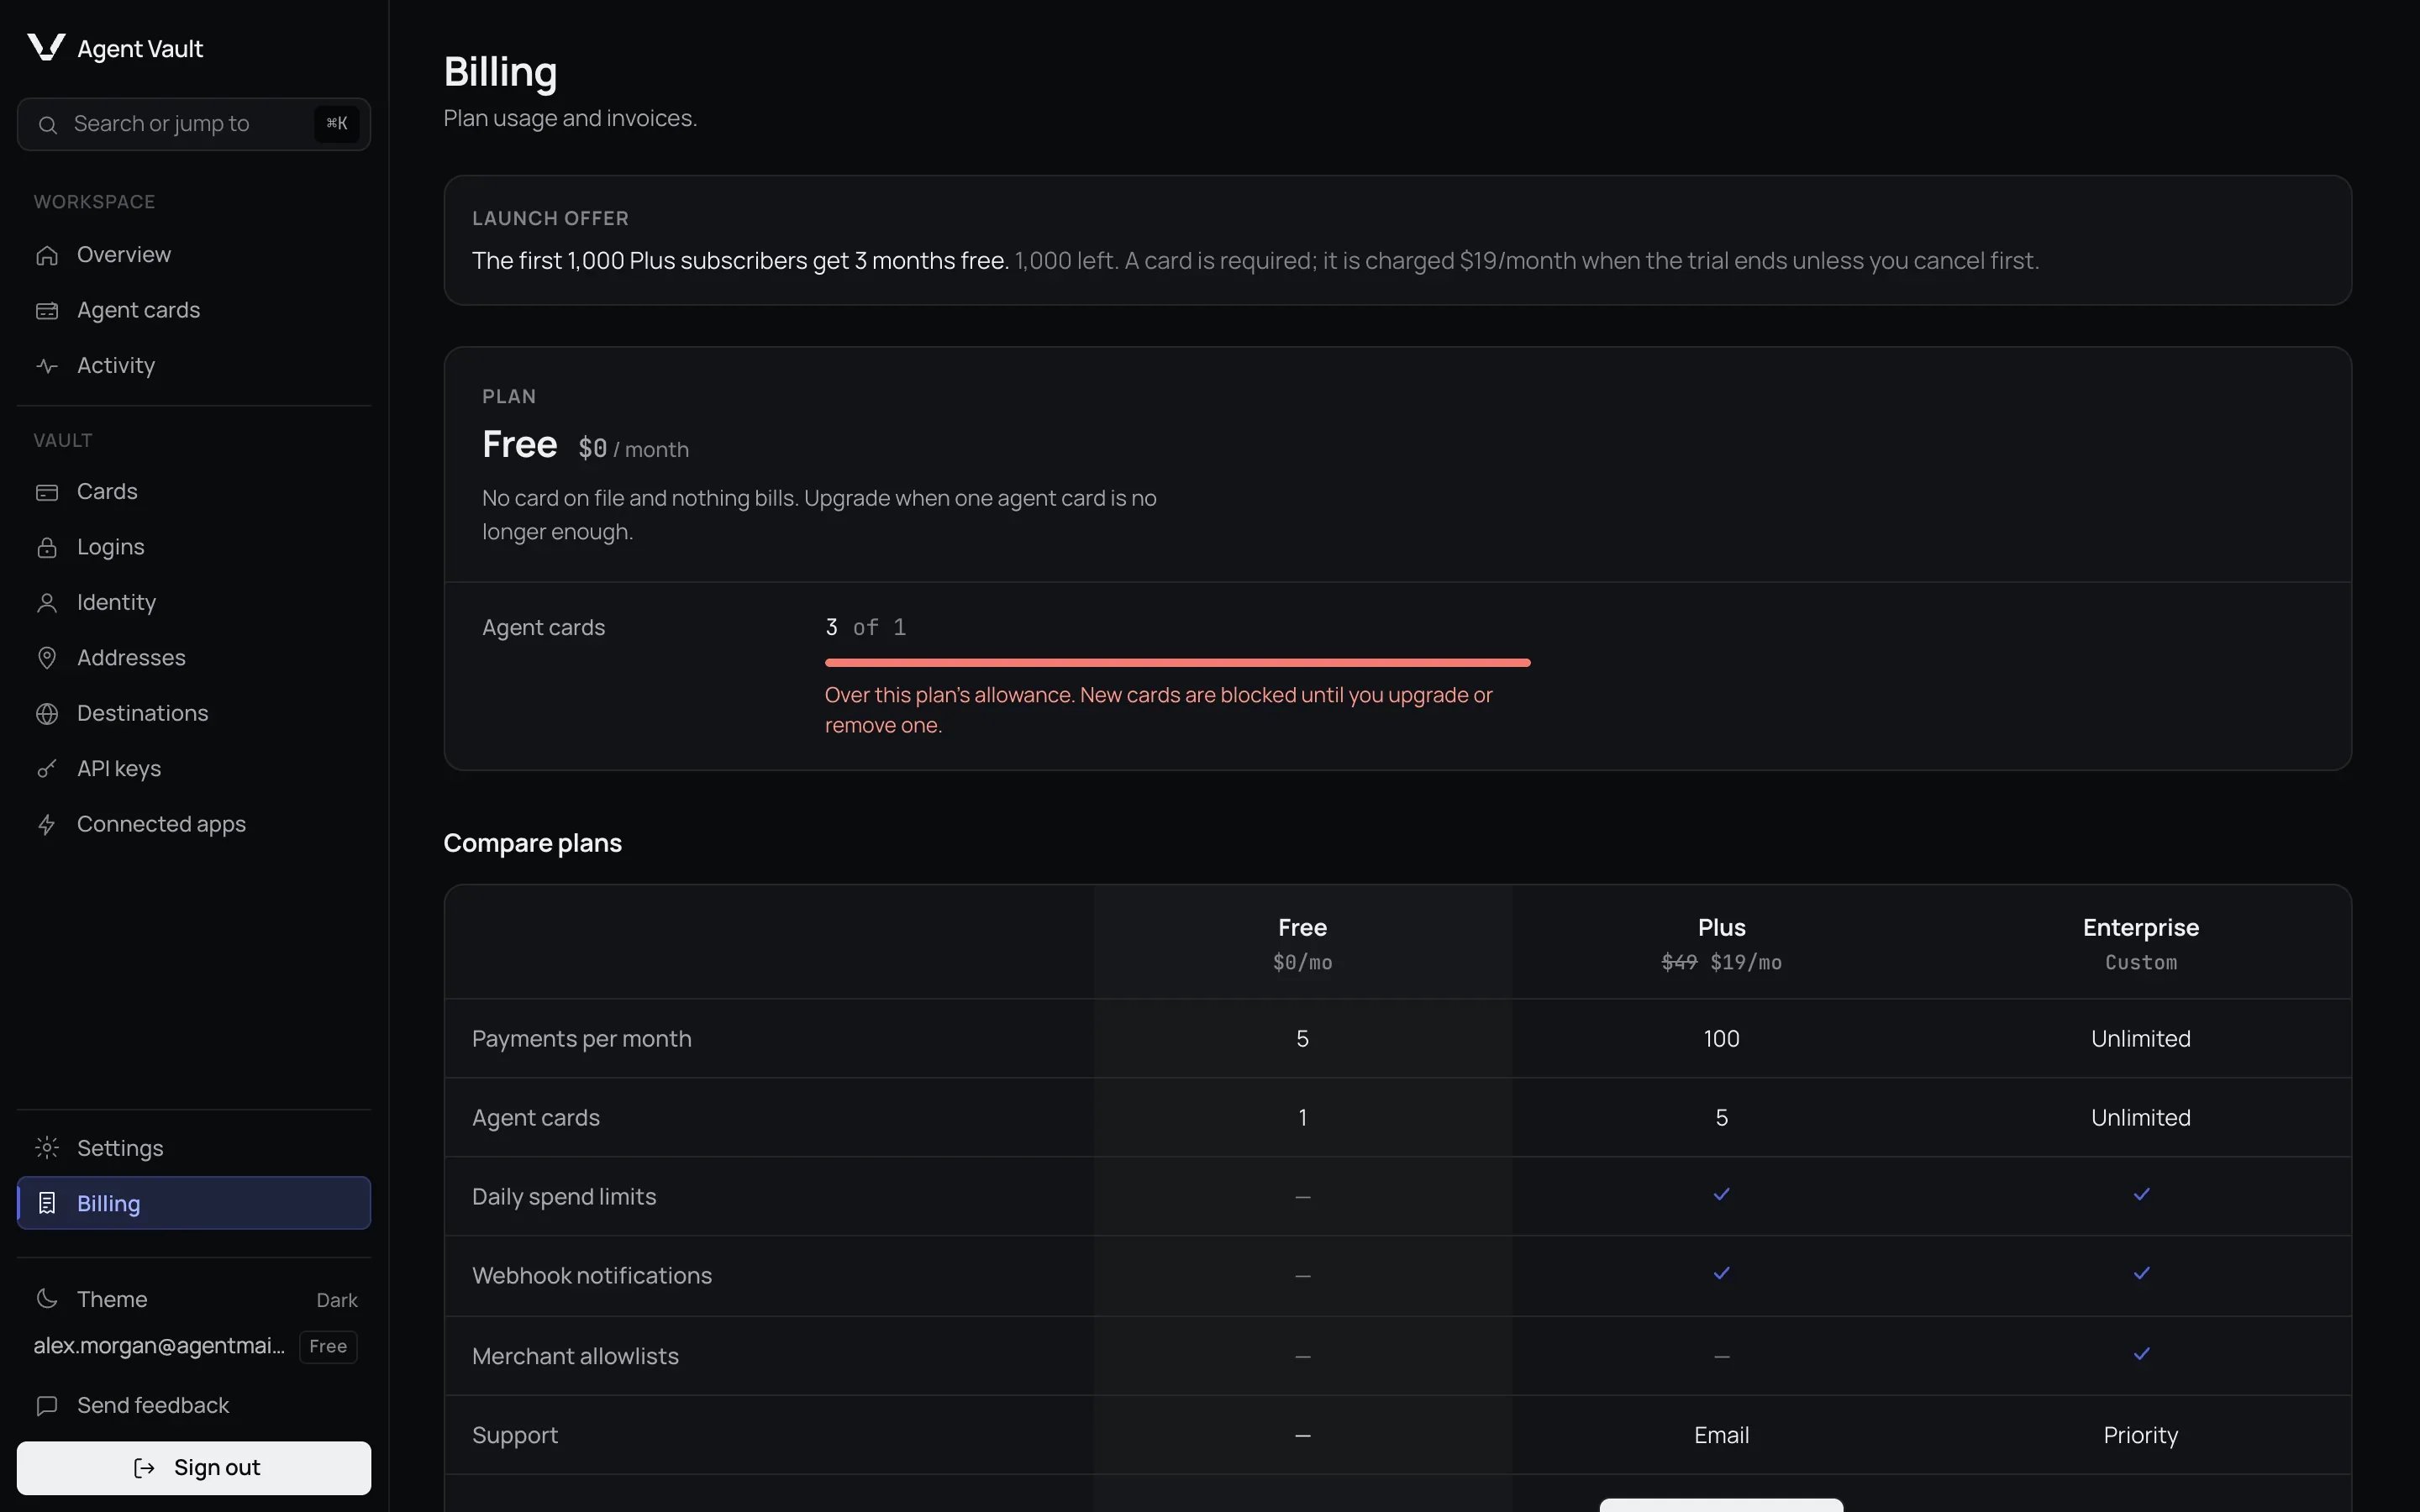Click the Cards credit-card icon
The image size is (2420, 1512).
pos(47,492)
